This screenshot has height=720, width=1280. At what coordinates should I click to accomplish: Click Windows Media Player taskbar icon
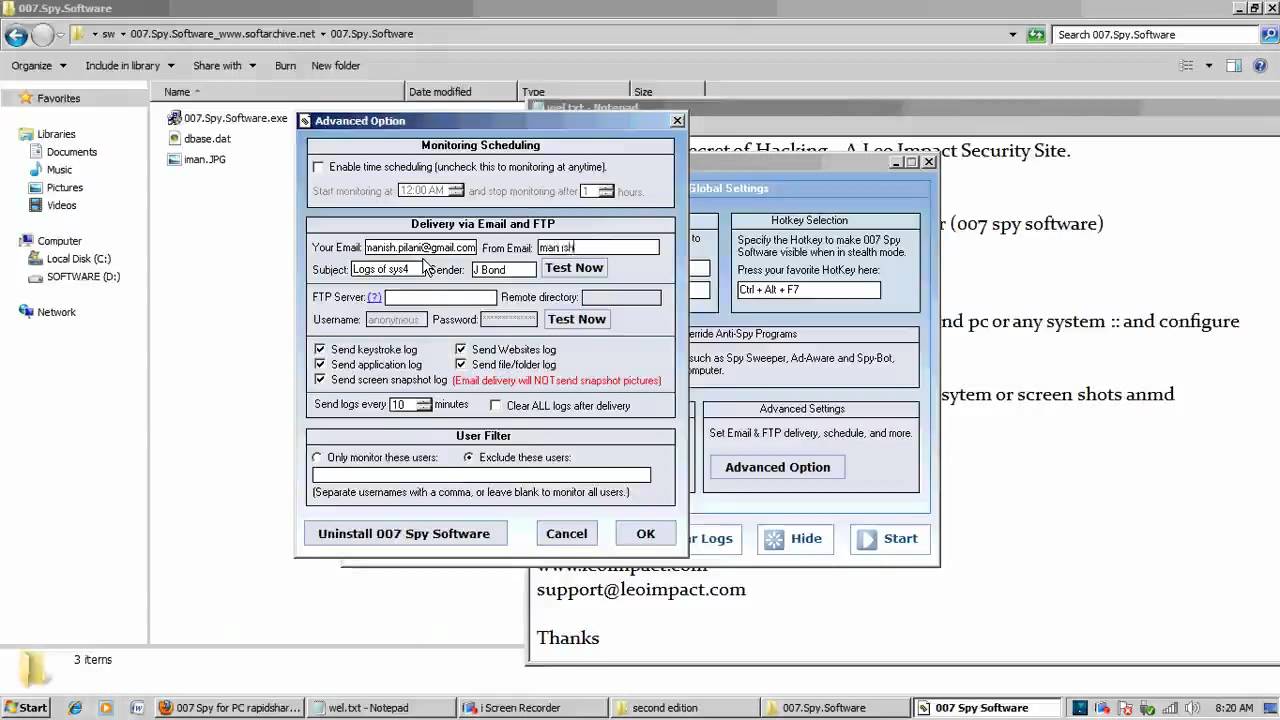(x=106, y=708)
